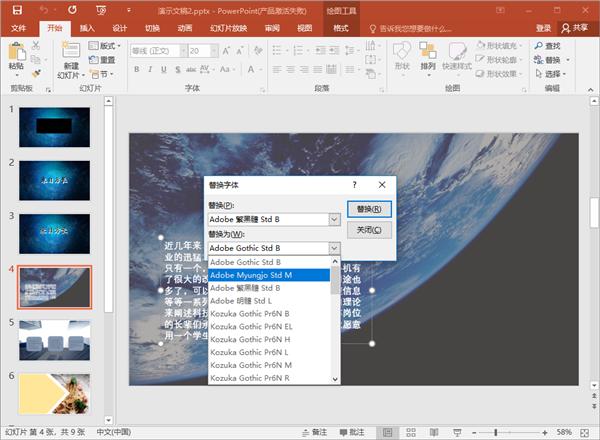Click zoom out minus button
The image size is (600, 440).
(474, 433)
